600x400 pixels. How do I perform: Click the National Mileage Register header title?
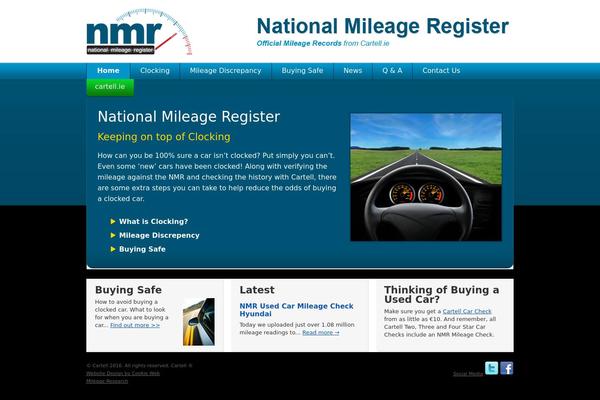point(383,26)
